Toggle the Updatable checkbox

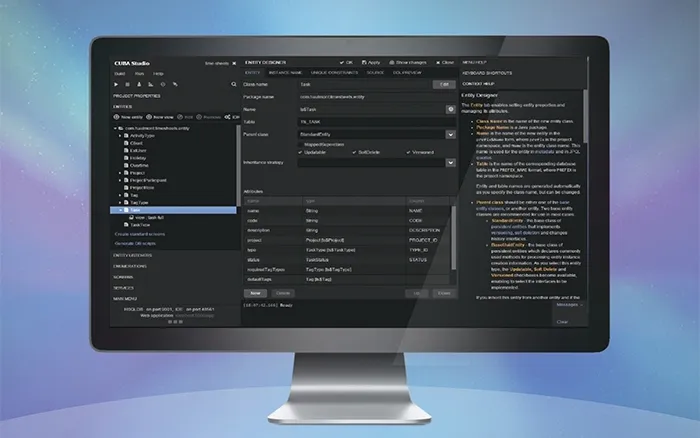pyautogui.click(x=300, y=152)
